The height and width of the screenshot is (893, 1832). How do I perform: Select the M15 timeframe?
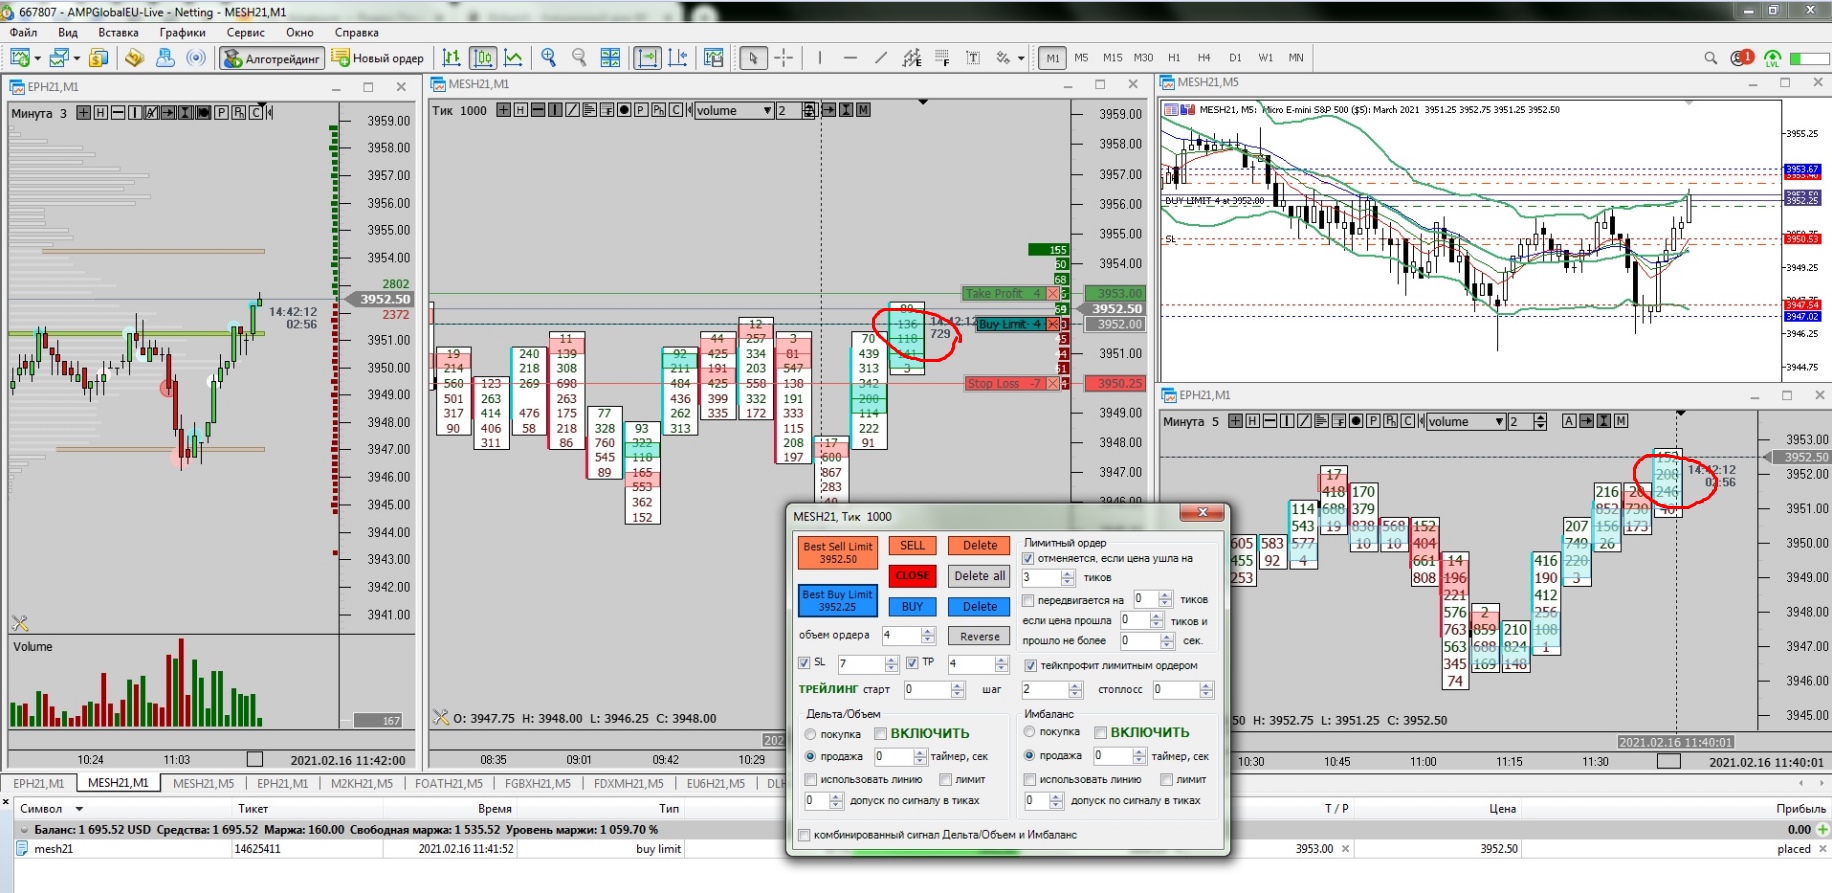pyautogui.click(x=1112, y=58)
